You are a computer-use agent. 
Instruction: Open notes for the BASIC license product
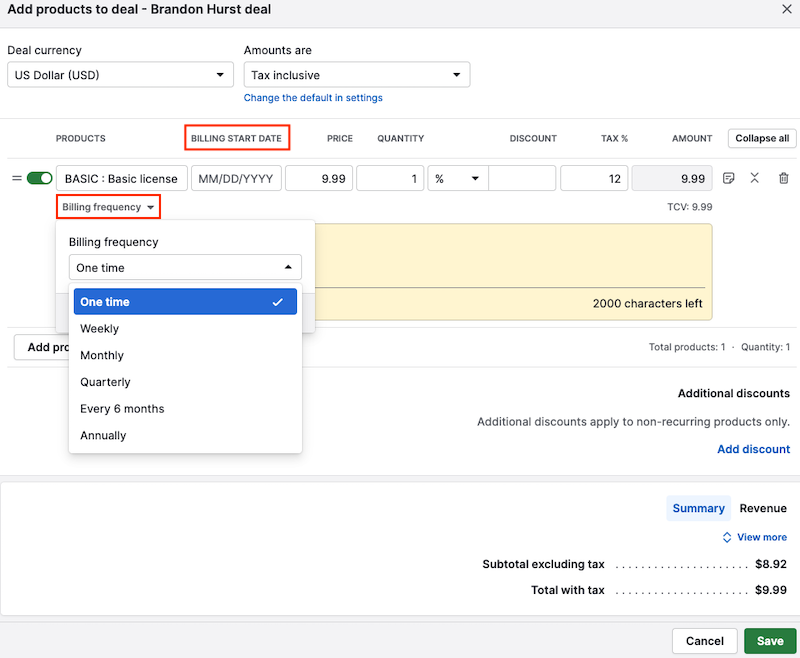pyautogui.click(x=728, y=178)
